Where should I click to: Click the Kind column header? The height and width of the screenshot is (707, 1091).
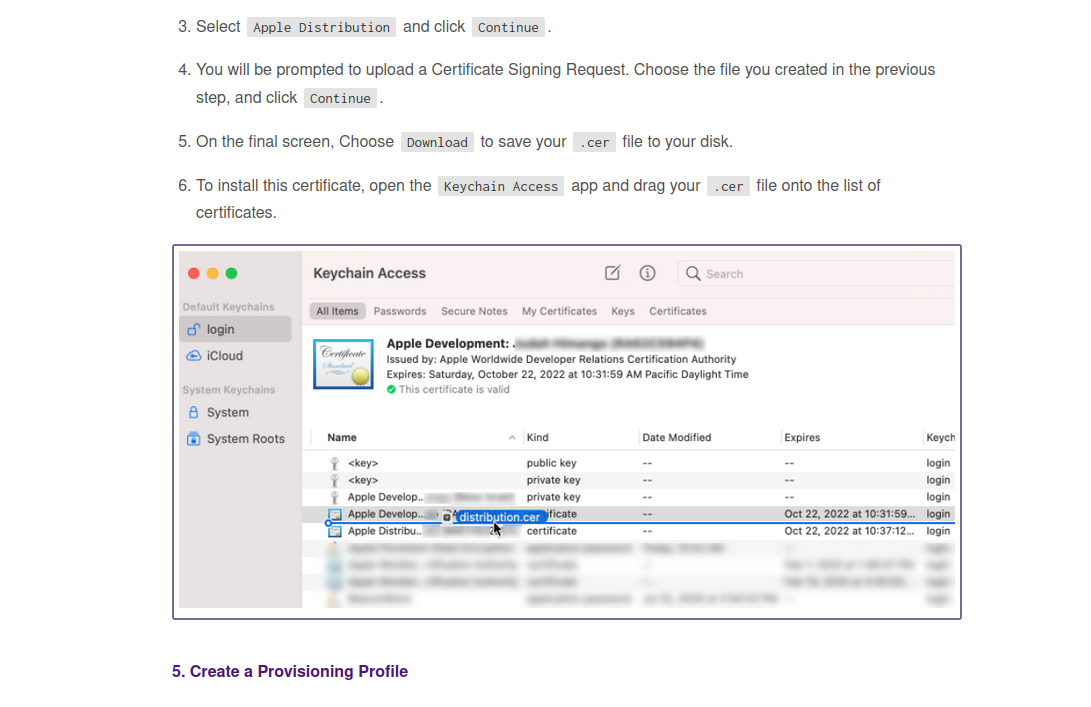(x=537, y=437)
